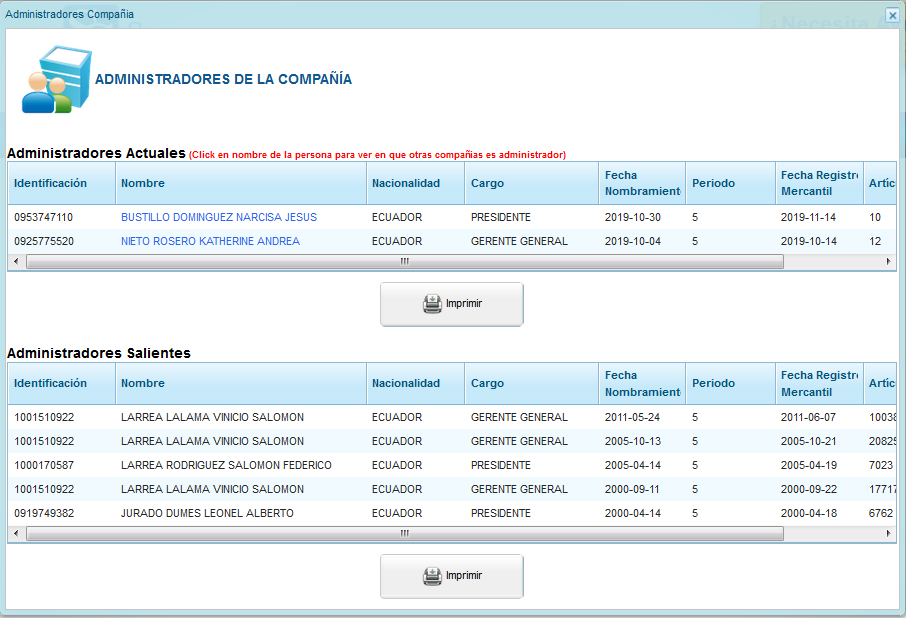Sort current administrators by Identificación column
The width and height of the screenshot is (906, 618).
pos(50,183)
